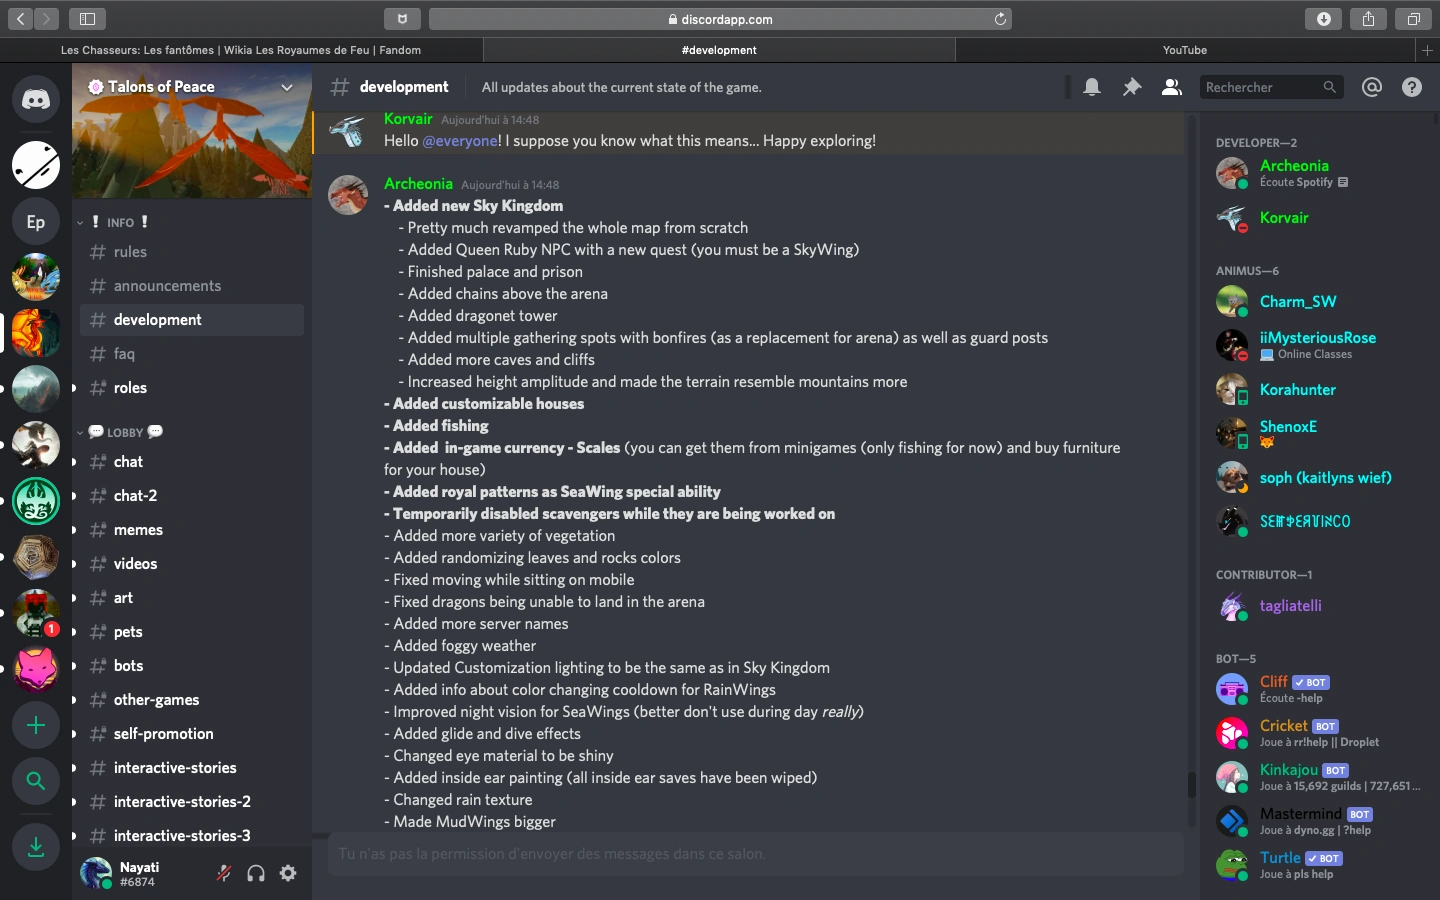Switch to the Fandom wiki tab

click(x=241, y=50)
